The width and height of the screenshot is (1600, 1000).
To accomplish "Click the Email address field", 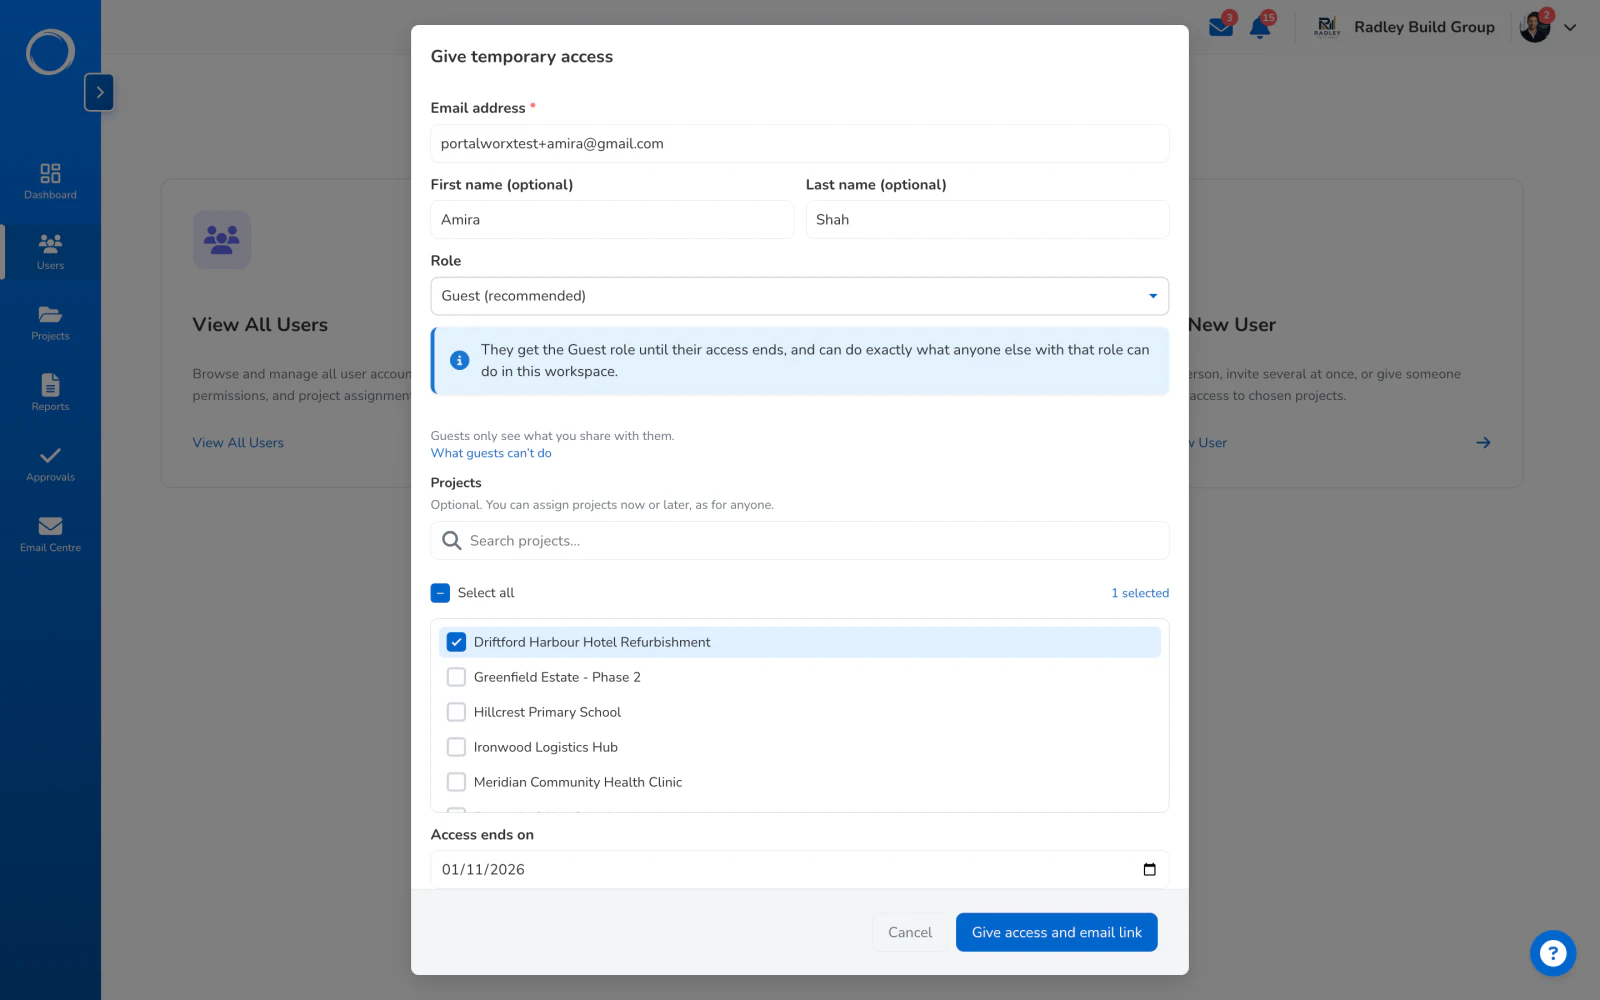I will (x=800, y=143).
